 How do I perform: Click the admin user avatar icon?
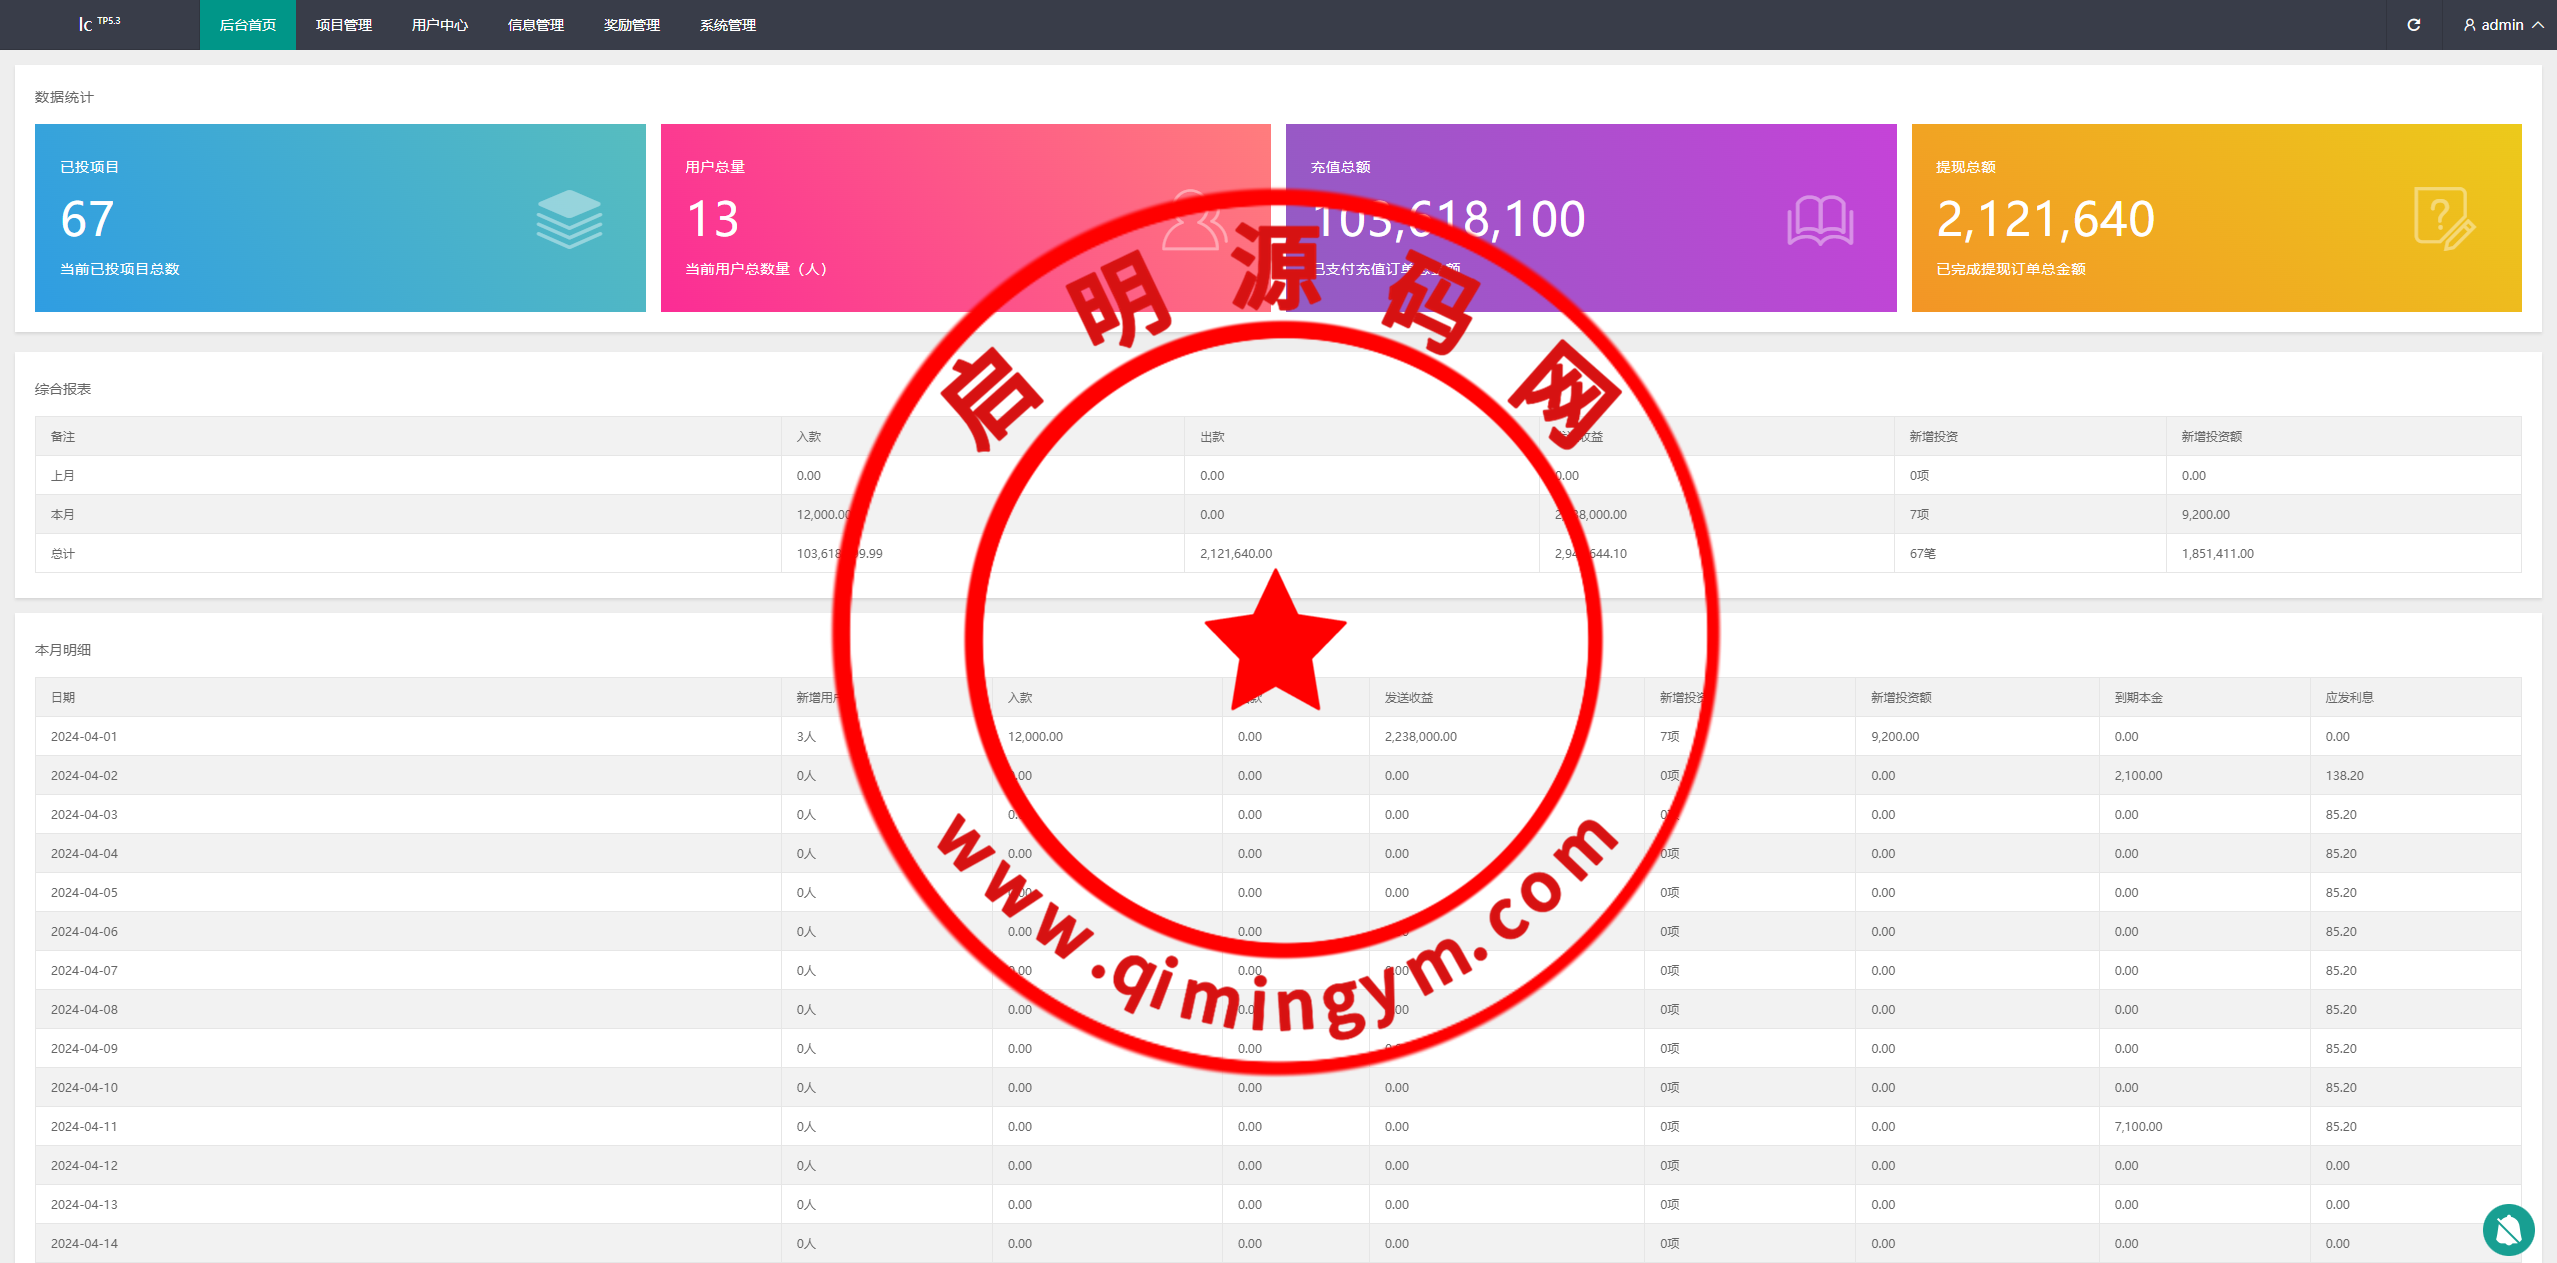(2469, 25)
